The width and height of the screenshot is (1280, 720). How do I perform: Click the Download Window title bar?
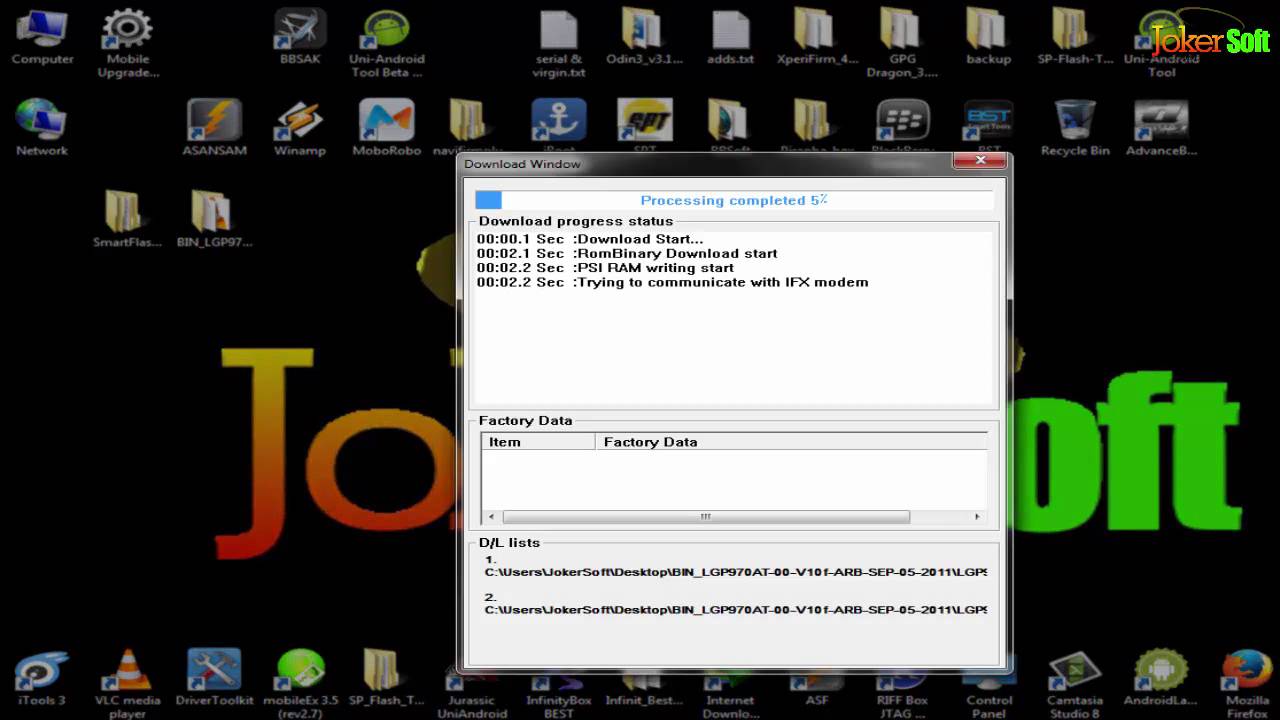[x=705, y=163]
